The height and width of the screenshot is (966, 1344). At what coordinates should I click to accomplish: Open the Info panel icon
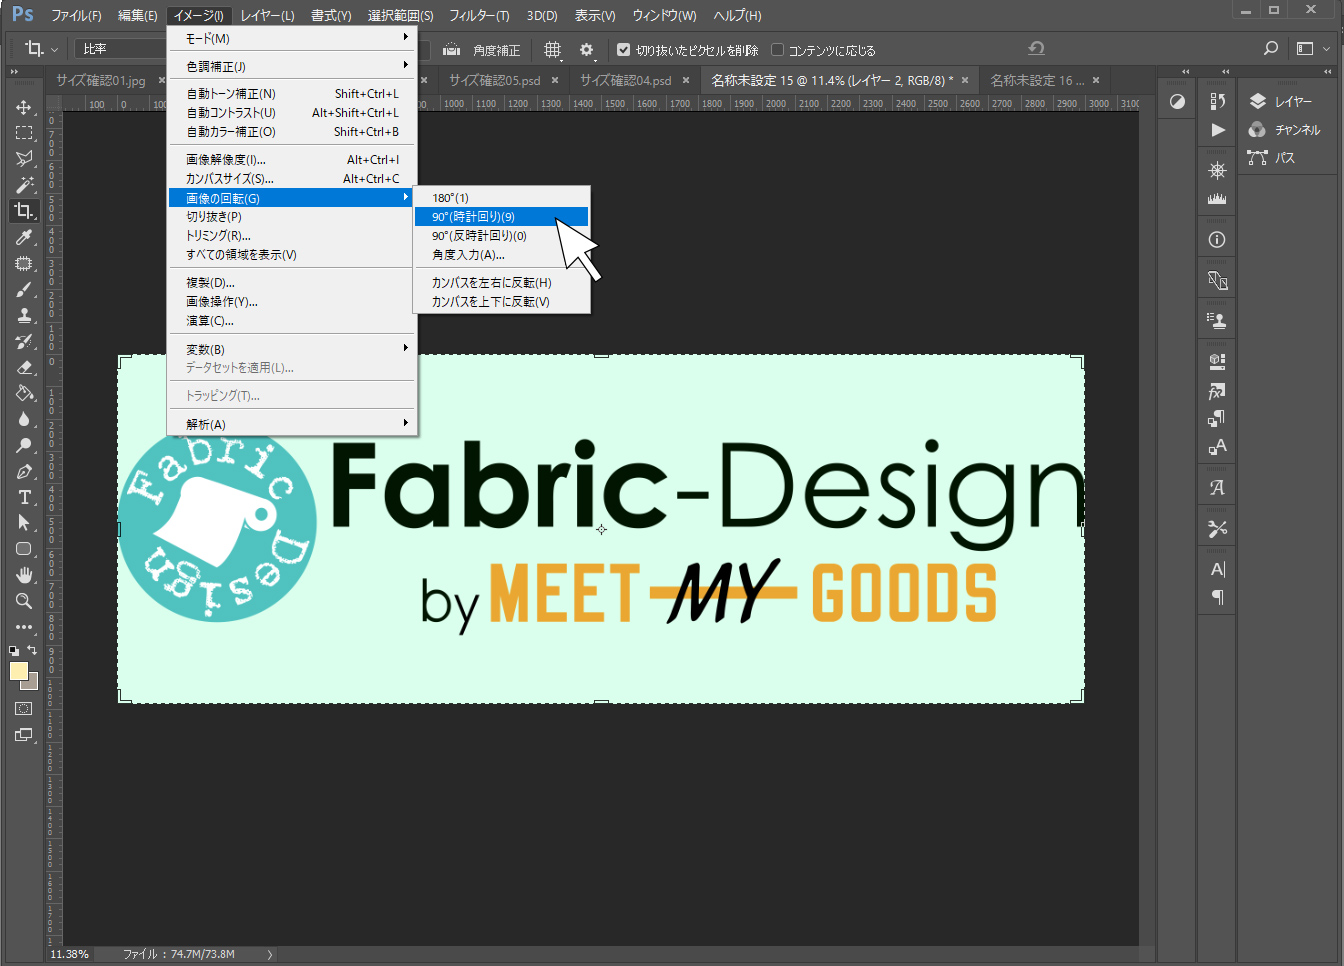click(x=1217, y=240)
